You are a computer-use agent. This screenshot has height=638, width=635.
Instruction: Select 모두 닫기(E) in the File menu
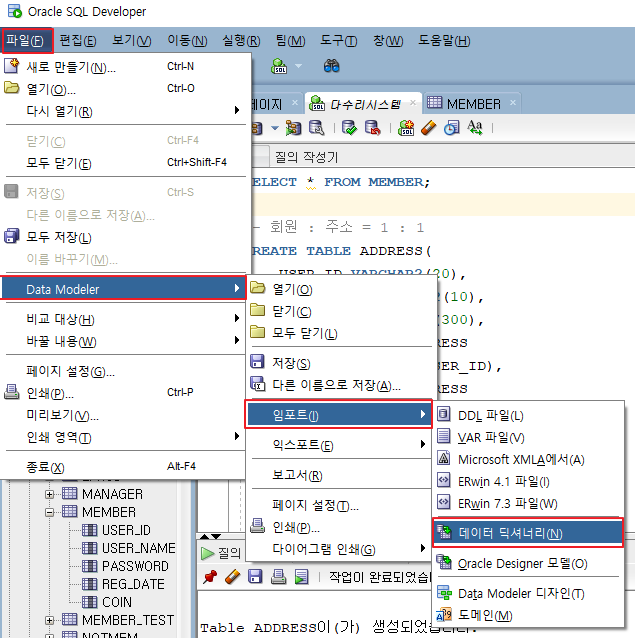pos(125,163)
